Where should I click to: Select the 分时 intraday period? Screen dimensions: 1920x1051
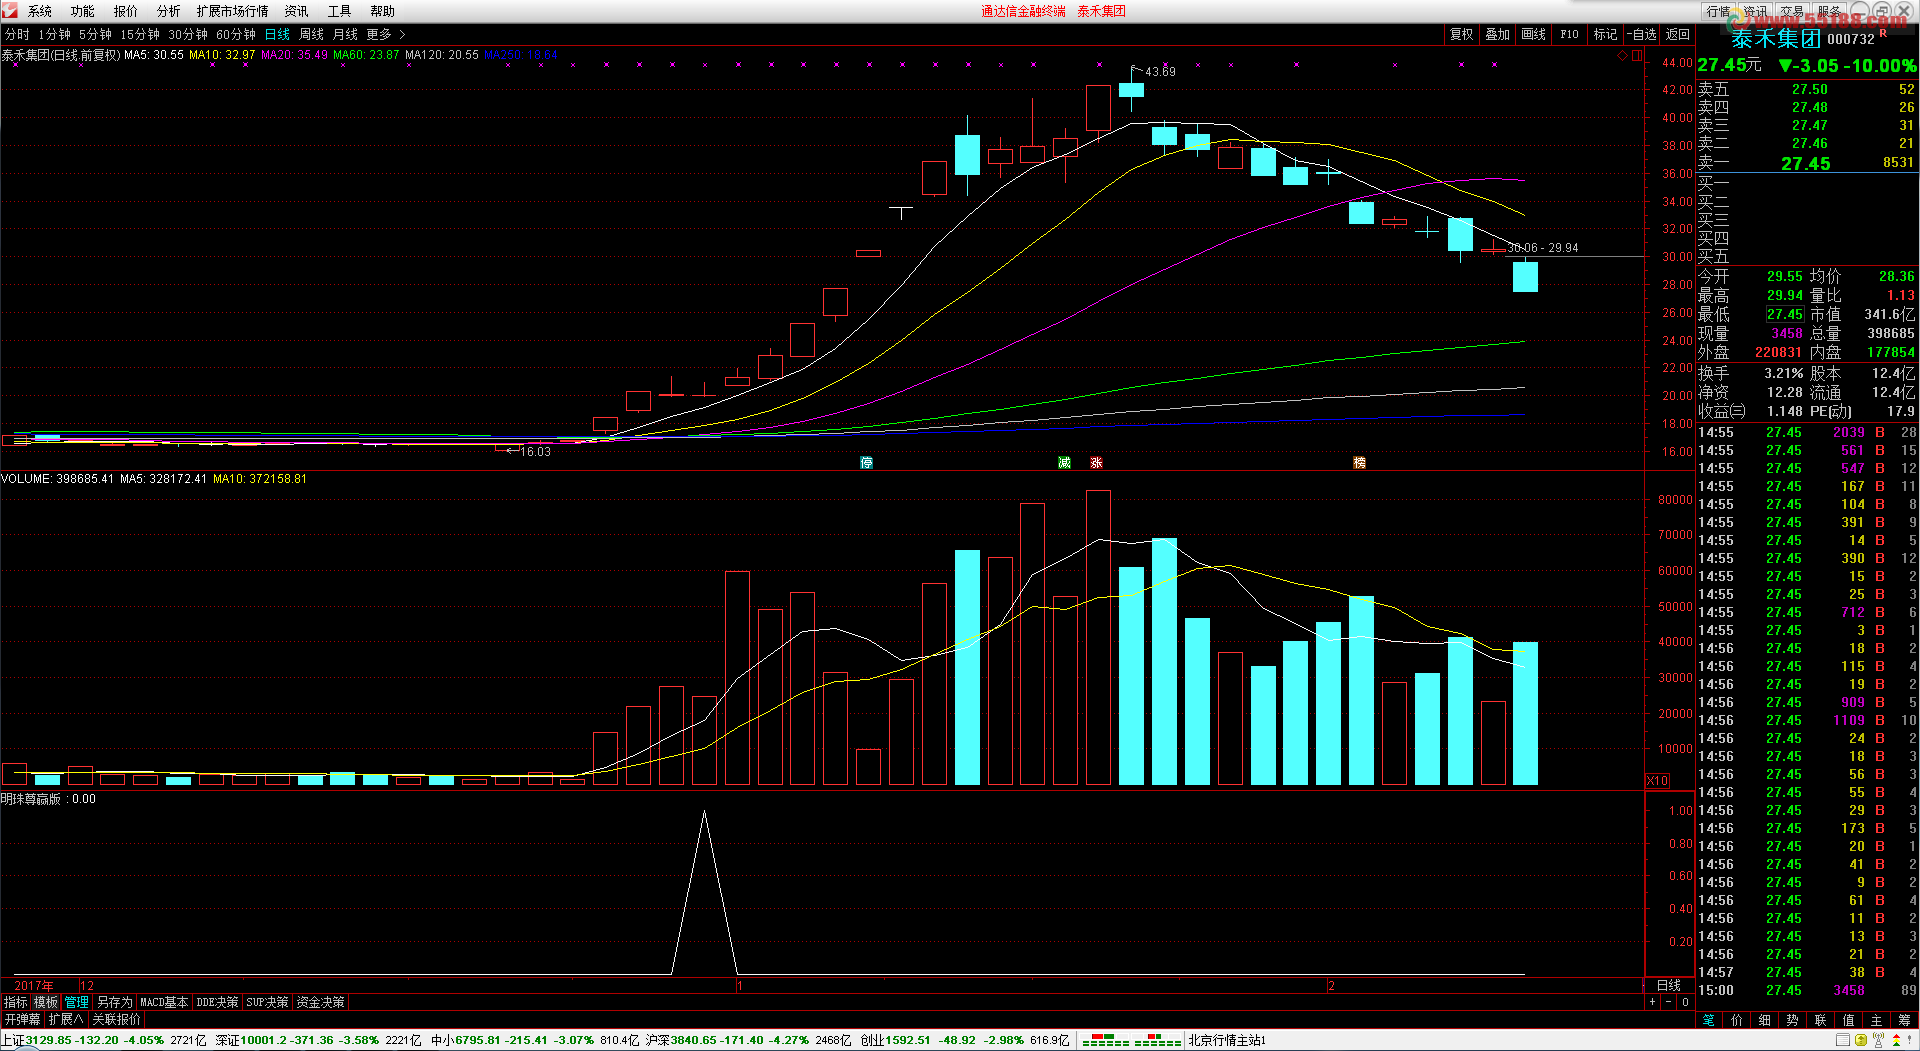[17, 34]
